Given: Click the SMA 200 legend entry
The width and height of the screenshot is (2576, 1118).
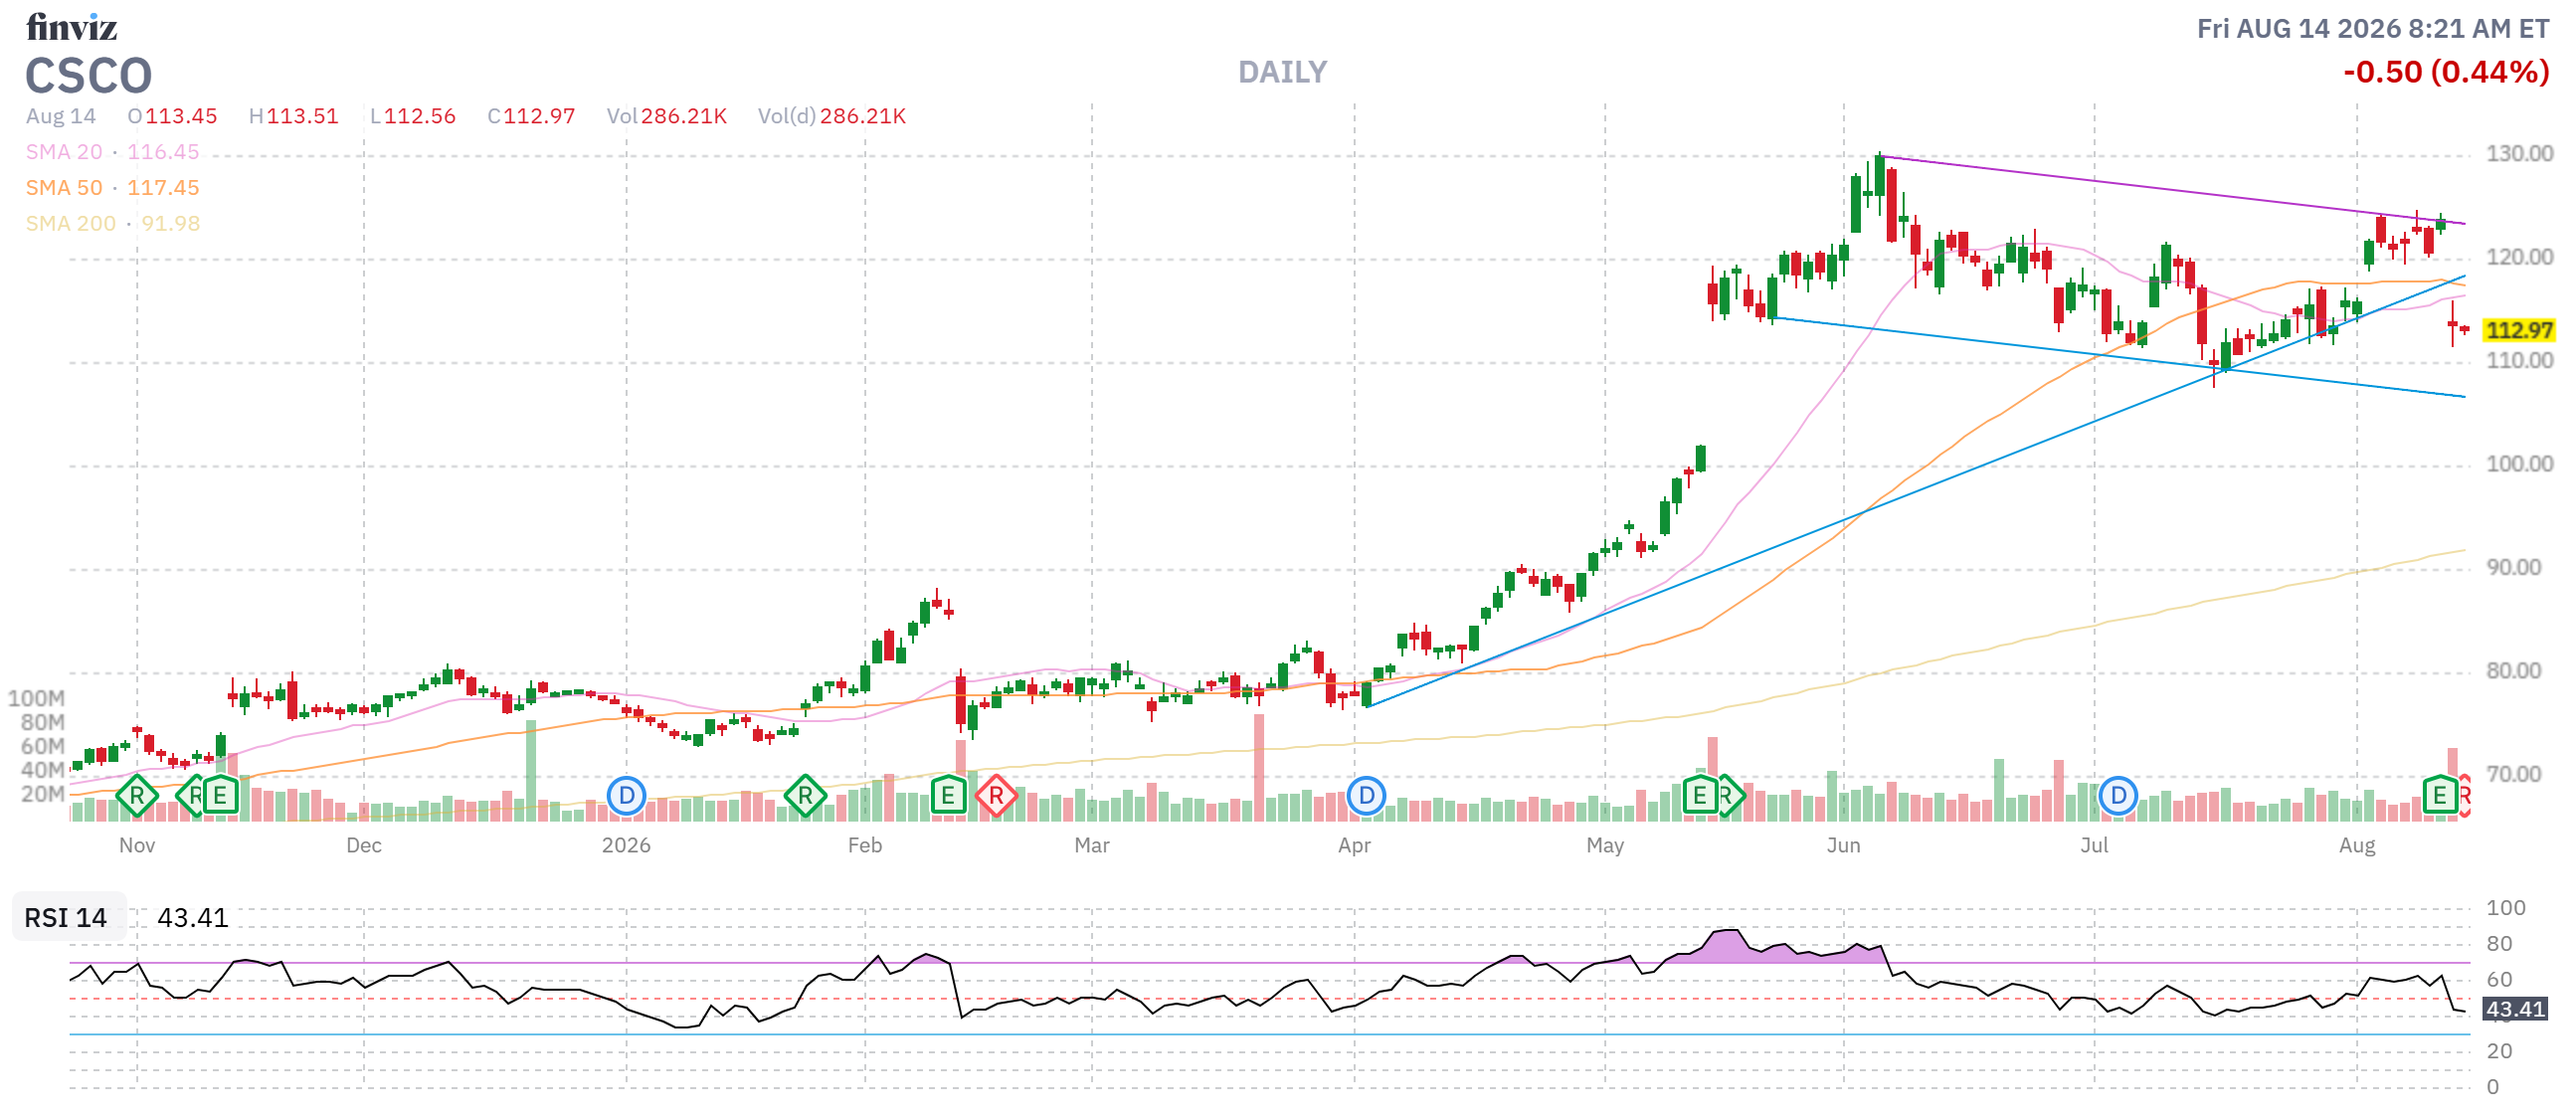Looking at the screenshot, I should (112, 224).
